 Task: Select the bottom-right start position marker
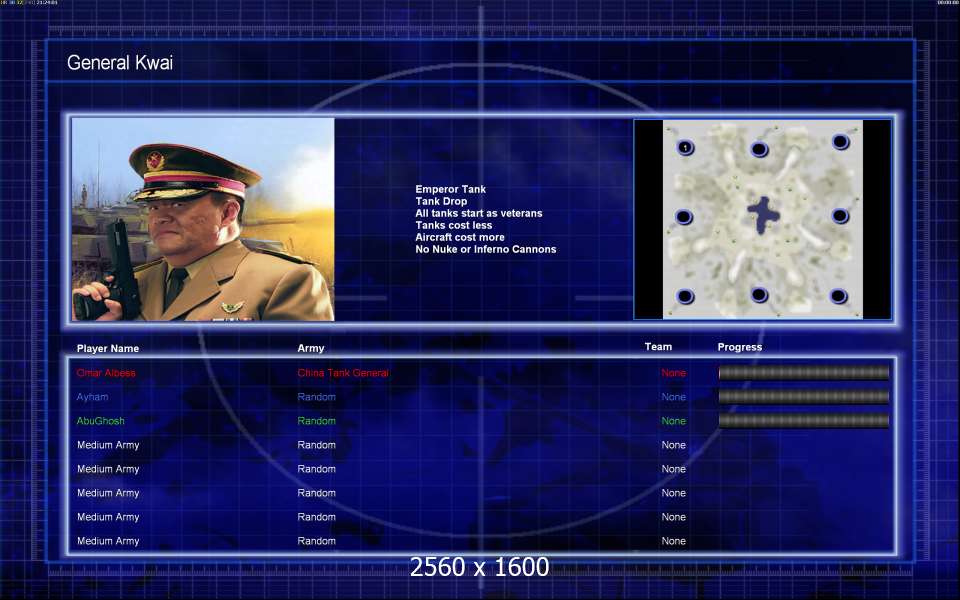pos(838,296)
